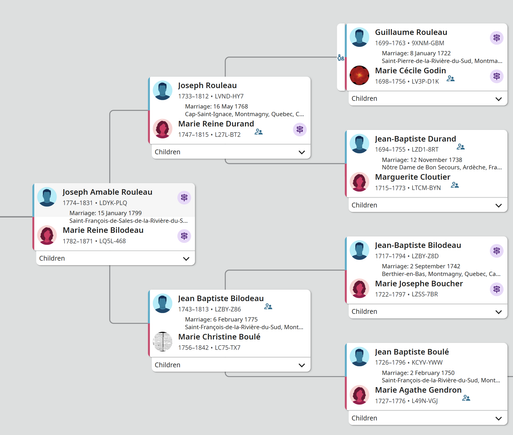513x435 pixels.
Task: Click purple hint icon beside Marie Cécile Godin
Action: pyautogui.click(x=496, y=76)
